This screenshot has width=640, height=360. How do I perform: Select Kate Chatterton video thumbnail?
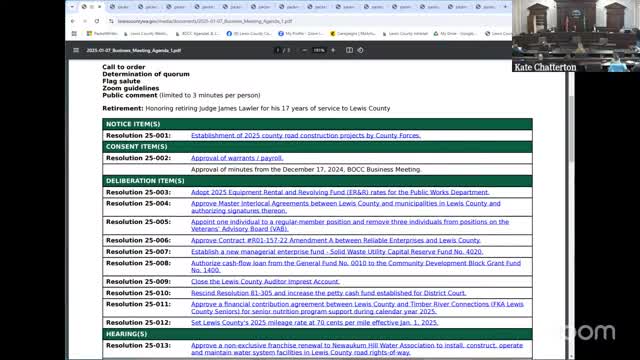[576, 36]
